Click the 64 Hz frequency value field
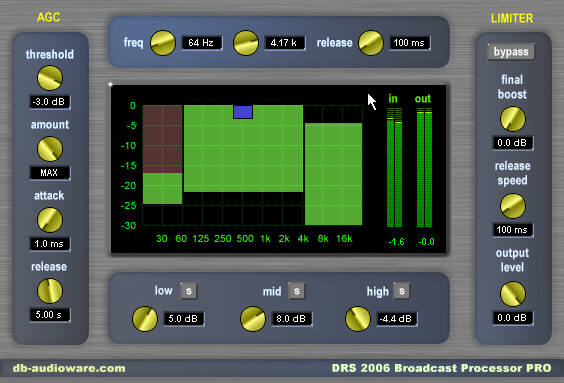Screen dimensions: 564x383 tap(201, 43)
